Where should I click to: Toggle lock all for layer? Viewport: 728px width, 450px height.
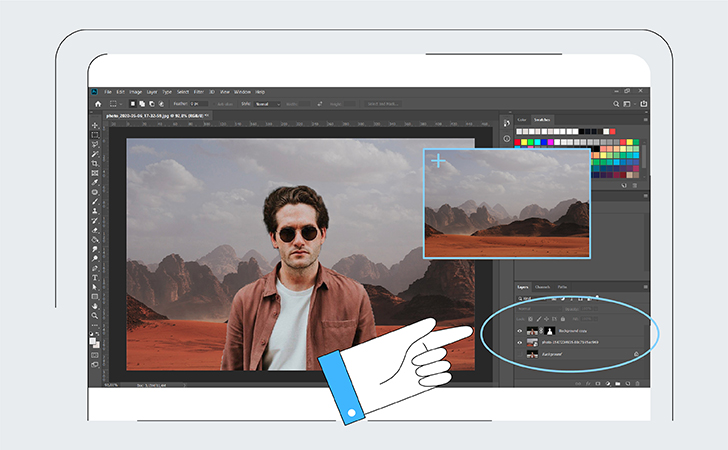(563, 319)
